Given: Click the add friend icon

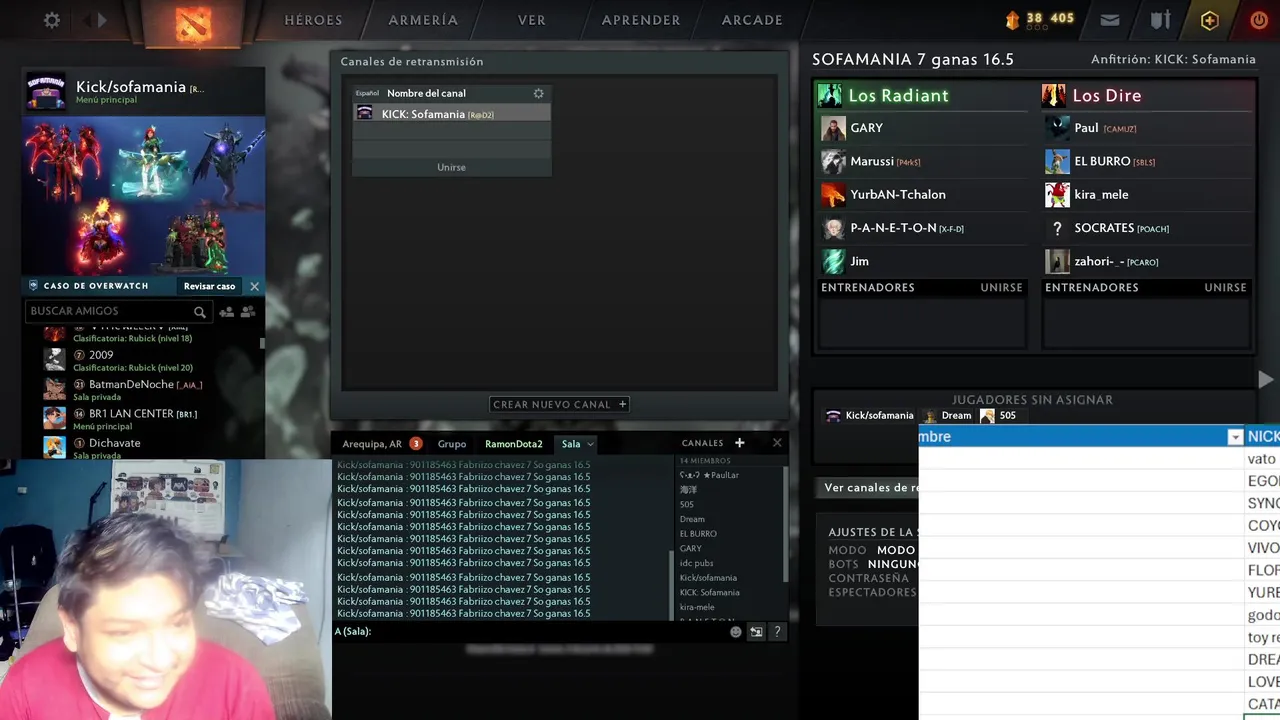Looking at the screenshot, I should pyautogui.click(x=226, y=312).
